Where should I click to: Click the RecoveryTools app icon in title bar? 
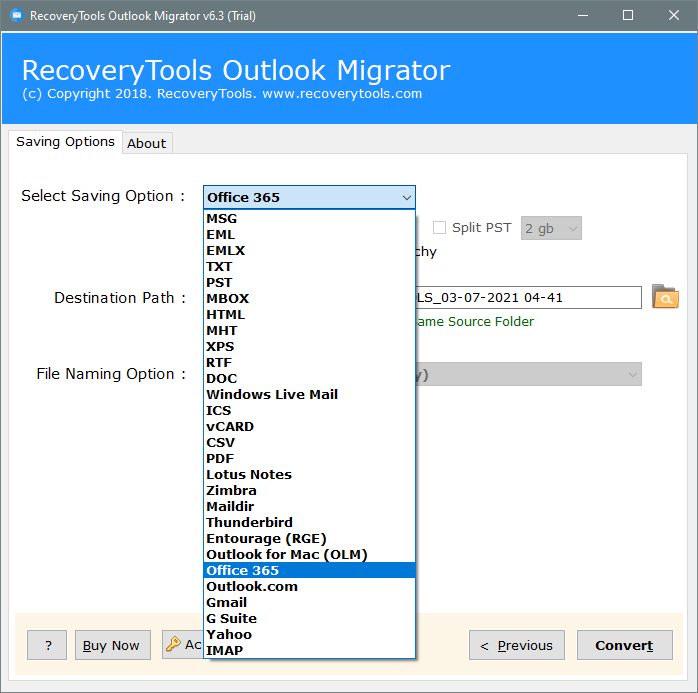(x=16, y=16)
